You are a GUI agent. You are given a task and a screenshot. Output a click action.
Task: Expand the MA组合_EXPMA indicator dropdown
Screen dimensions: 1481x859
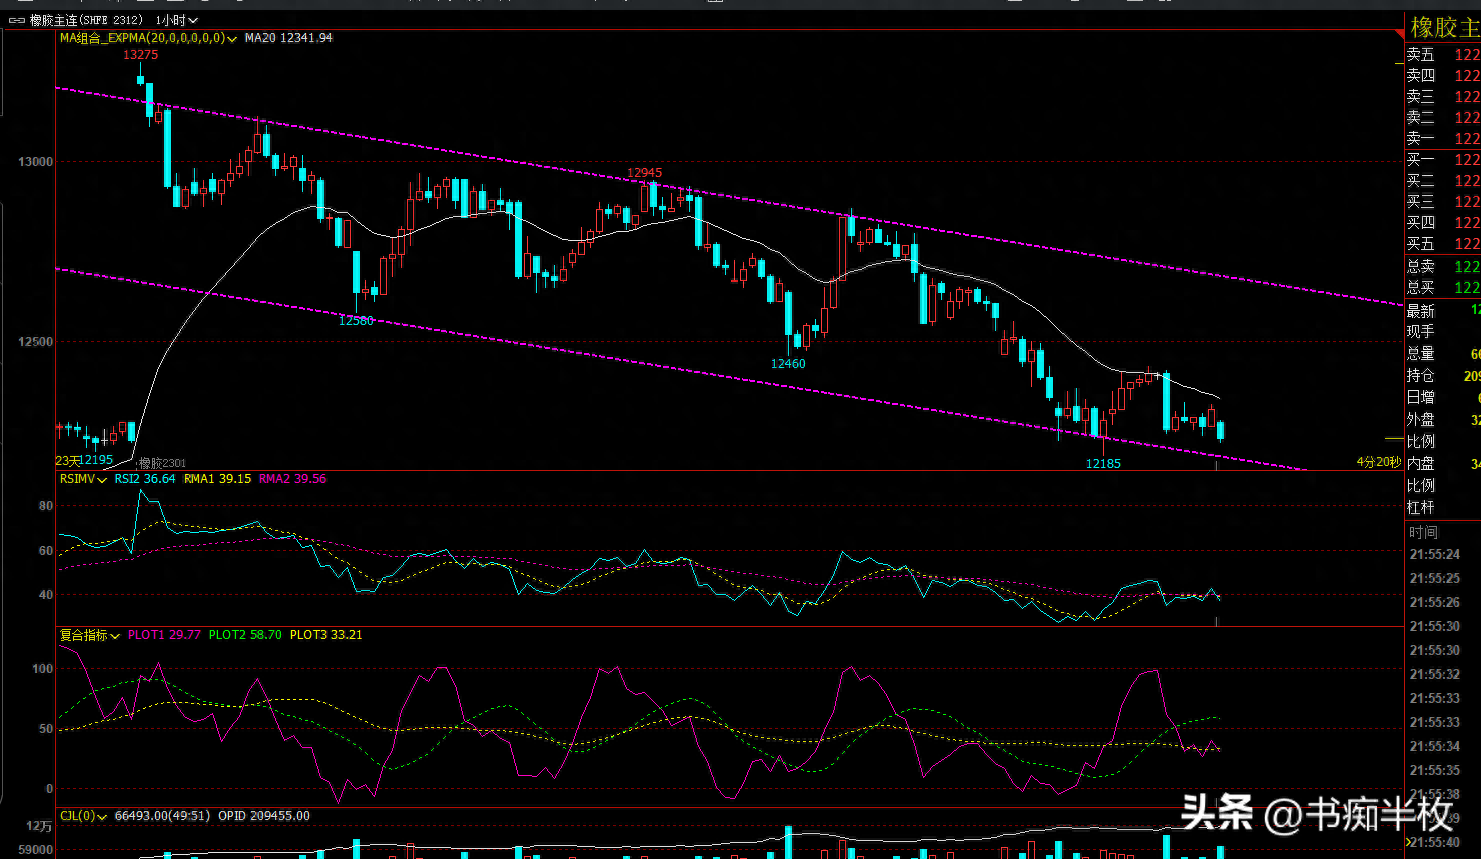[232, 39]
